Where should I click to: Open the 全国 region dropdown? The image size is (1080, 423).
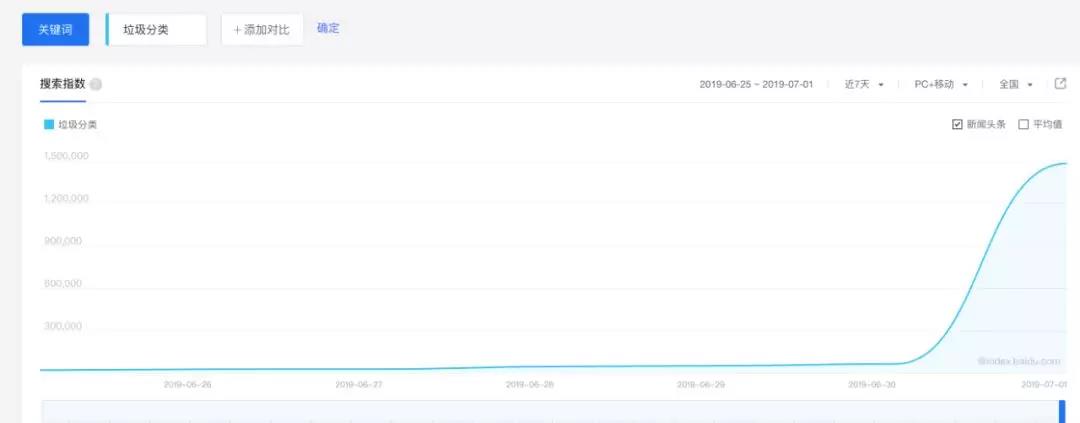point(1016,84)
